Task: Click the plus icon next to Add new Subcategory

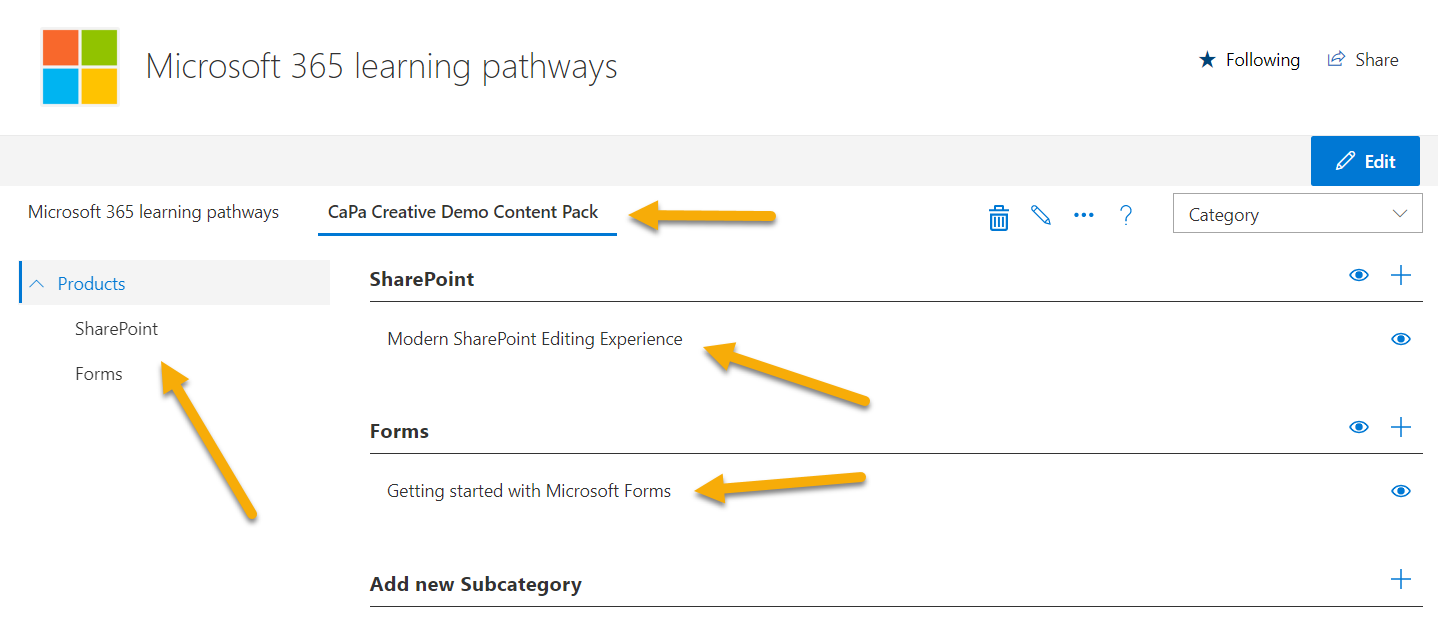Action: (1401, 578)
